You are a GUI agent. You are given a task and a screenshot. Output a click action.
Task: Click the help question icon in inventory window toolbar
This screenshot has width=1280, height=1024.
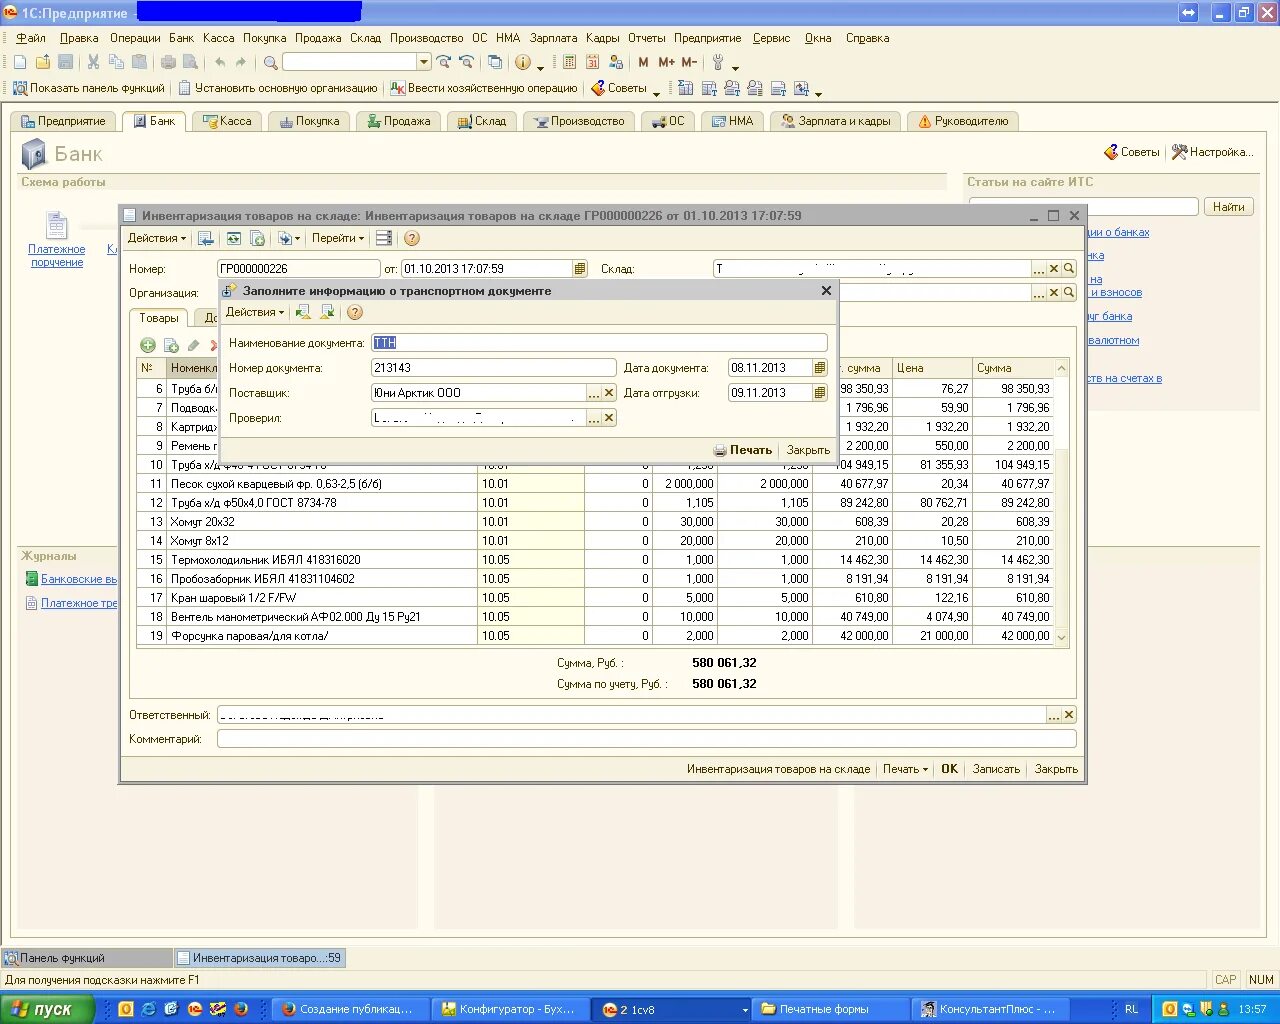point(412,238)
